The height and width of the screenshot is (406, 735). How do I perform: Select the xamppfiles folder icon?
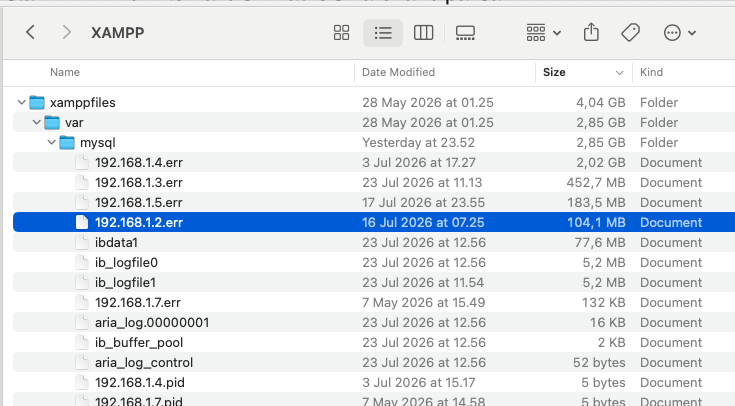click(x=37, y=102)
